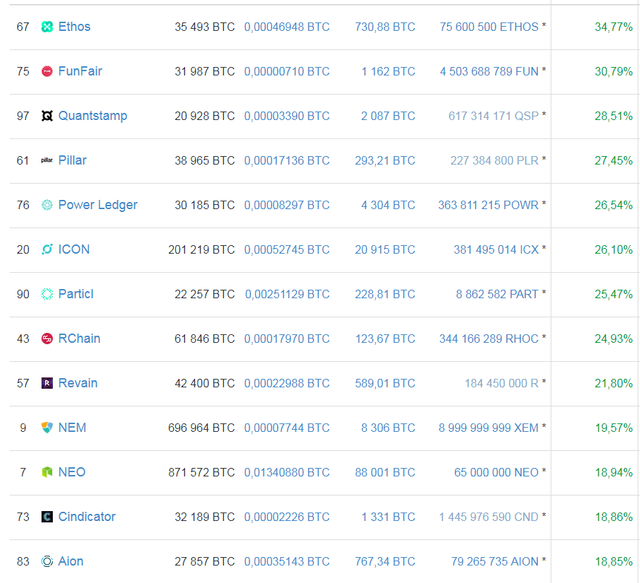
Task: Click Ethos market cap 35 493 BTC
Action: (204, 27)
